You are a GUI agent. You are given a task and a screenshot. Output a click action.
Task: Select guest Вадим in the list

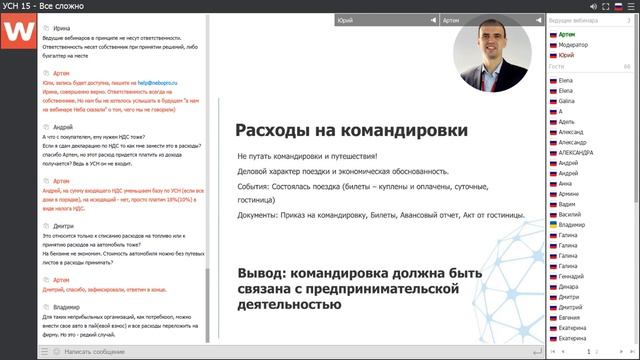[x=567, y=204]
